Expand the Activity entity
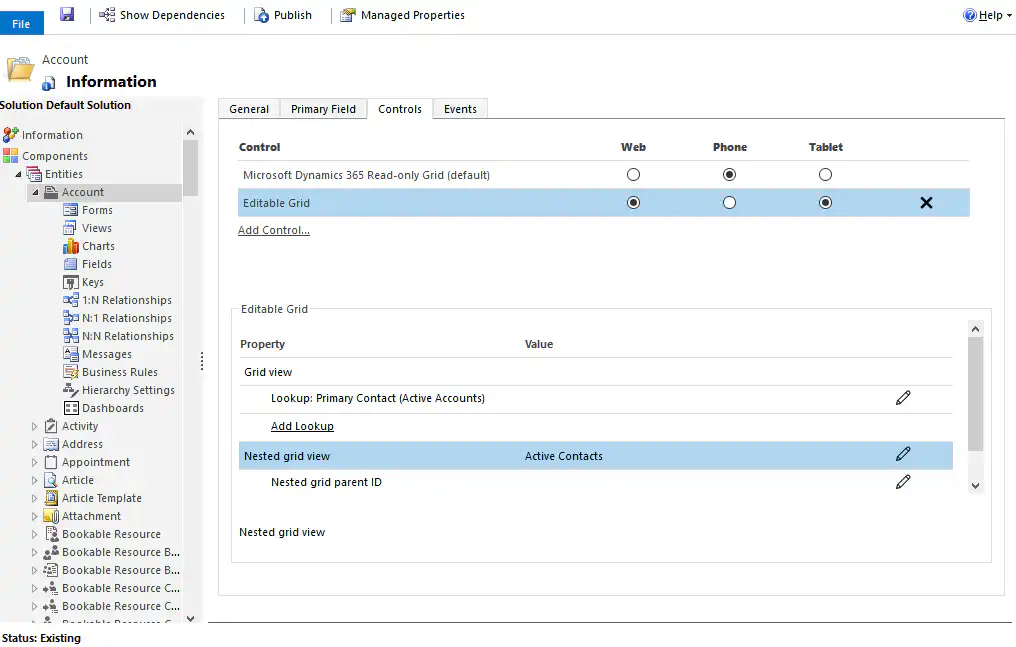The height and width of the screenshot is (647, 1016). pyautogui.click(x=34, y=426)
